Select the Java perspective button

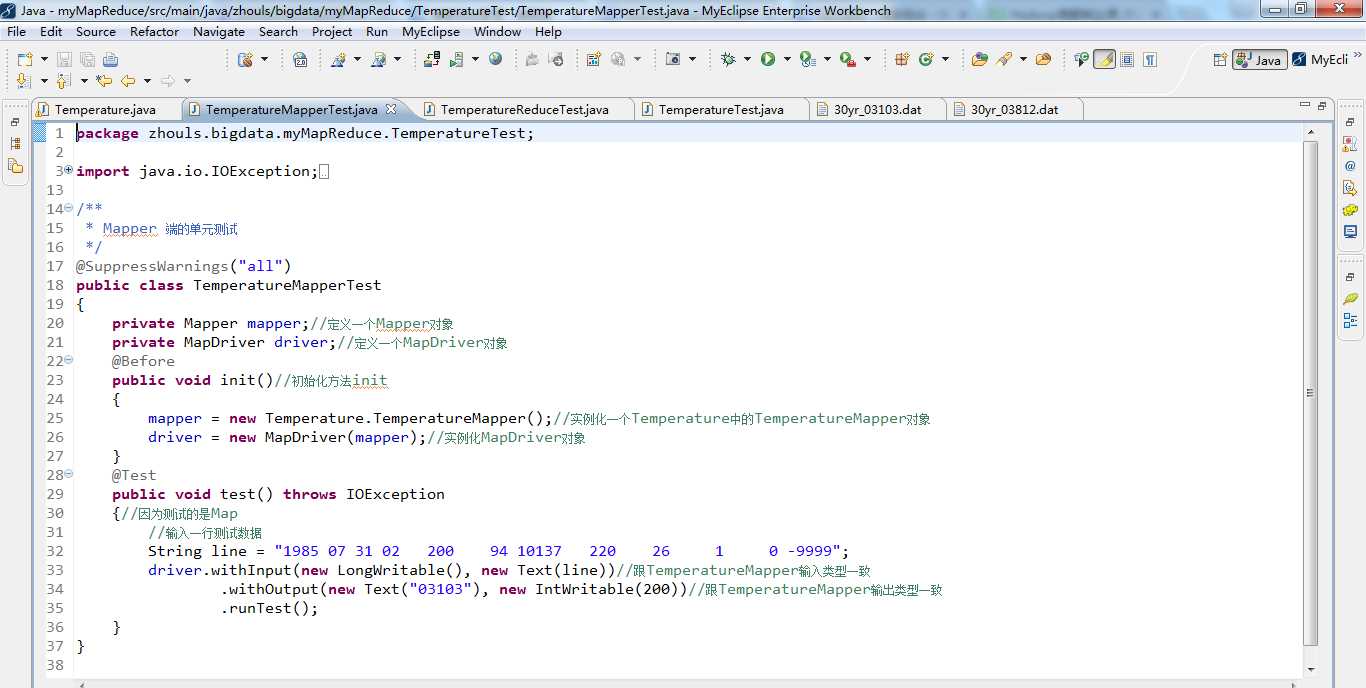1259,60
